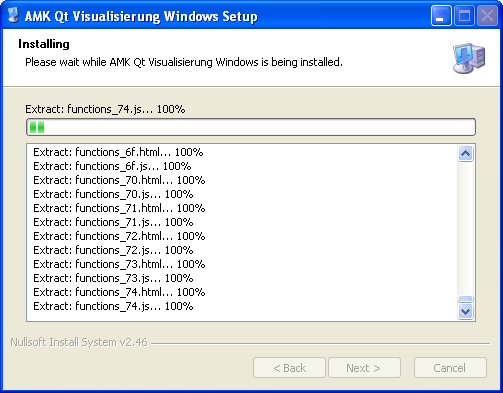
Task: Click the Installing header title
Action: click(x=44, y=44)
